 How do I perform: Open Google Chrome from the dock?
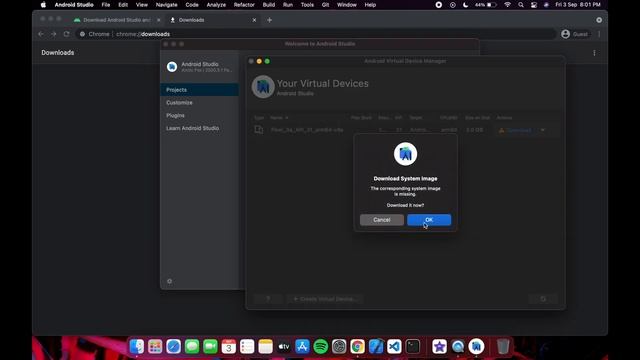358,347
